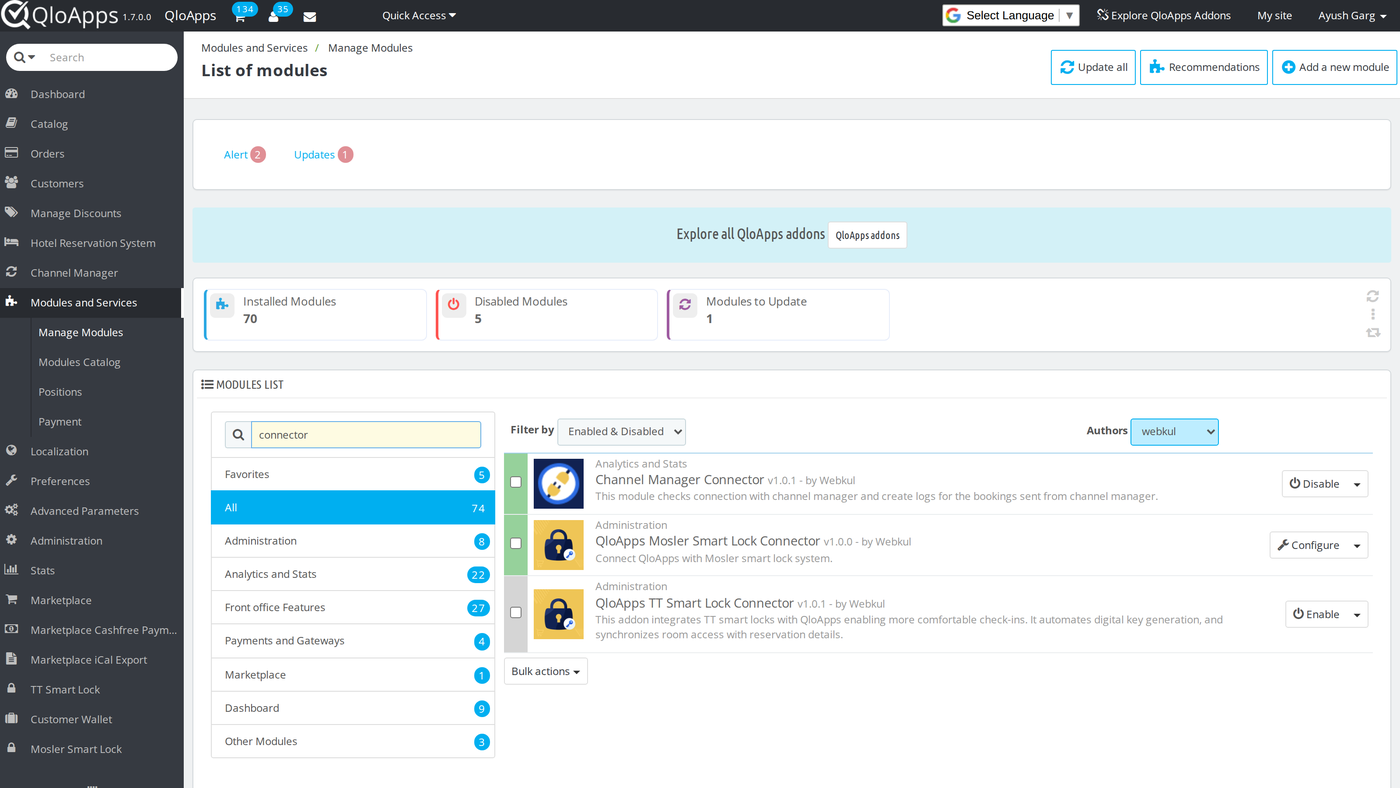Open the Bulk actions dropdown

pyautogui.click(x=546, y=671)
